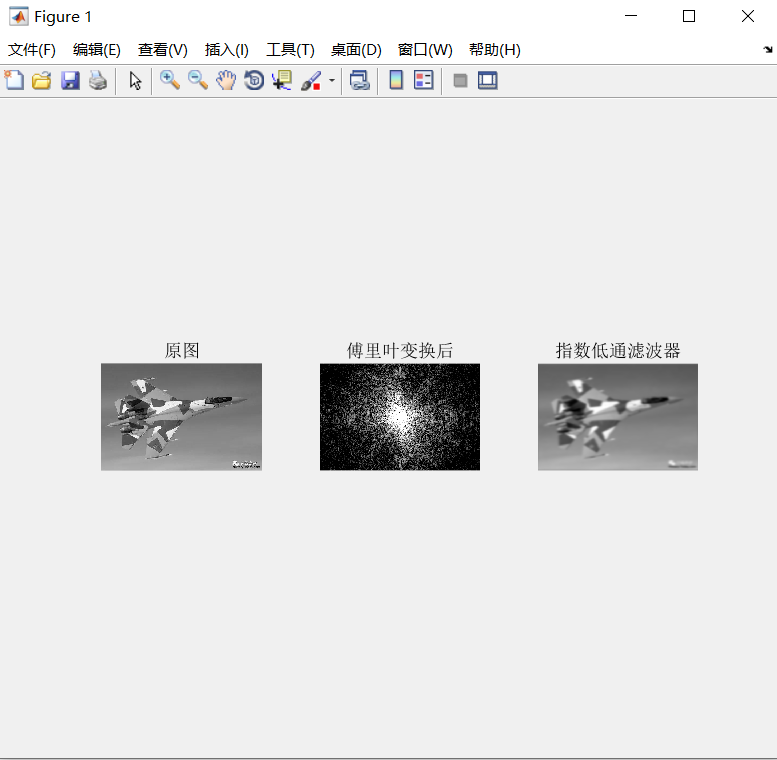
Task: Open the 桌面(D) menu
Action: (x=356, y=50)
